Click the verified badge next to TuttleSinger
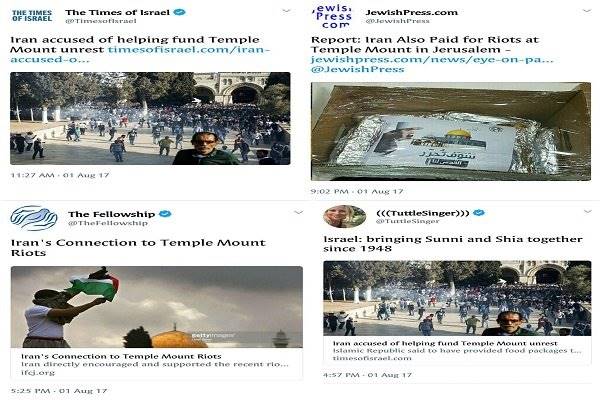The width and height of the screenshot is (600, 400). point(479,213)
